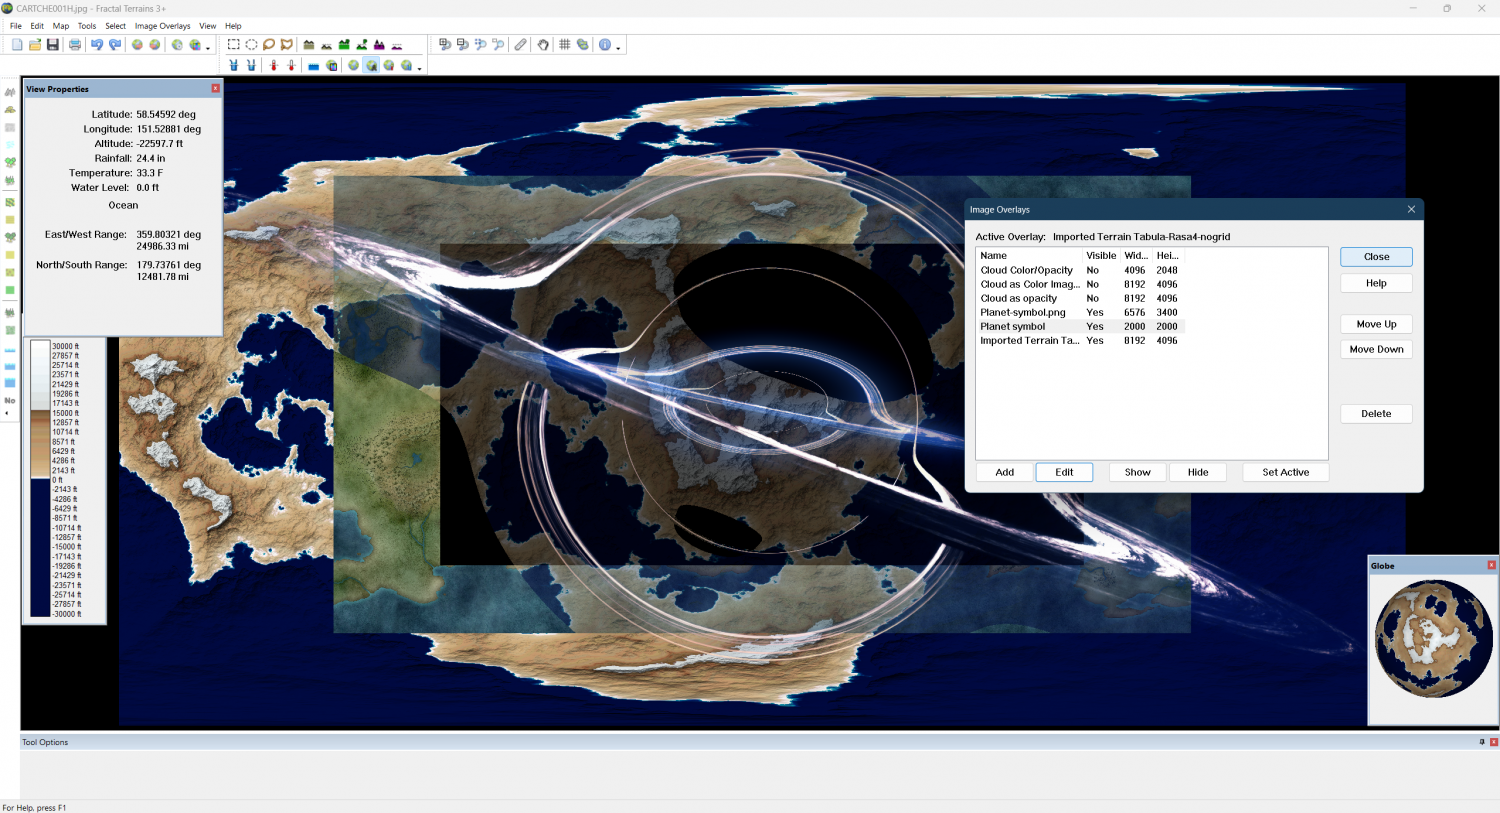
Task: Expand the globe view toolbar dropdown arrow
Action: tap(419, 68)
